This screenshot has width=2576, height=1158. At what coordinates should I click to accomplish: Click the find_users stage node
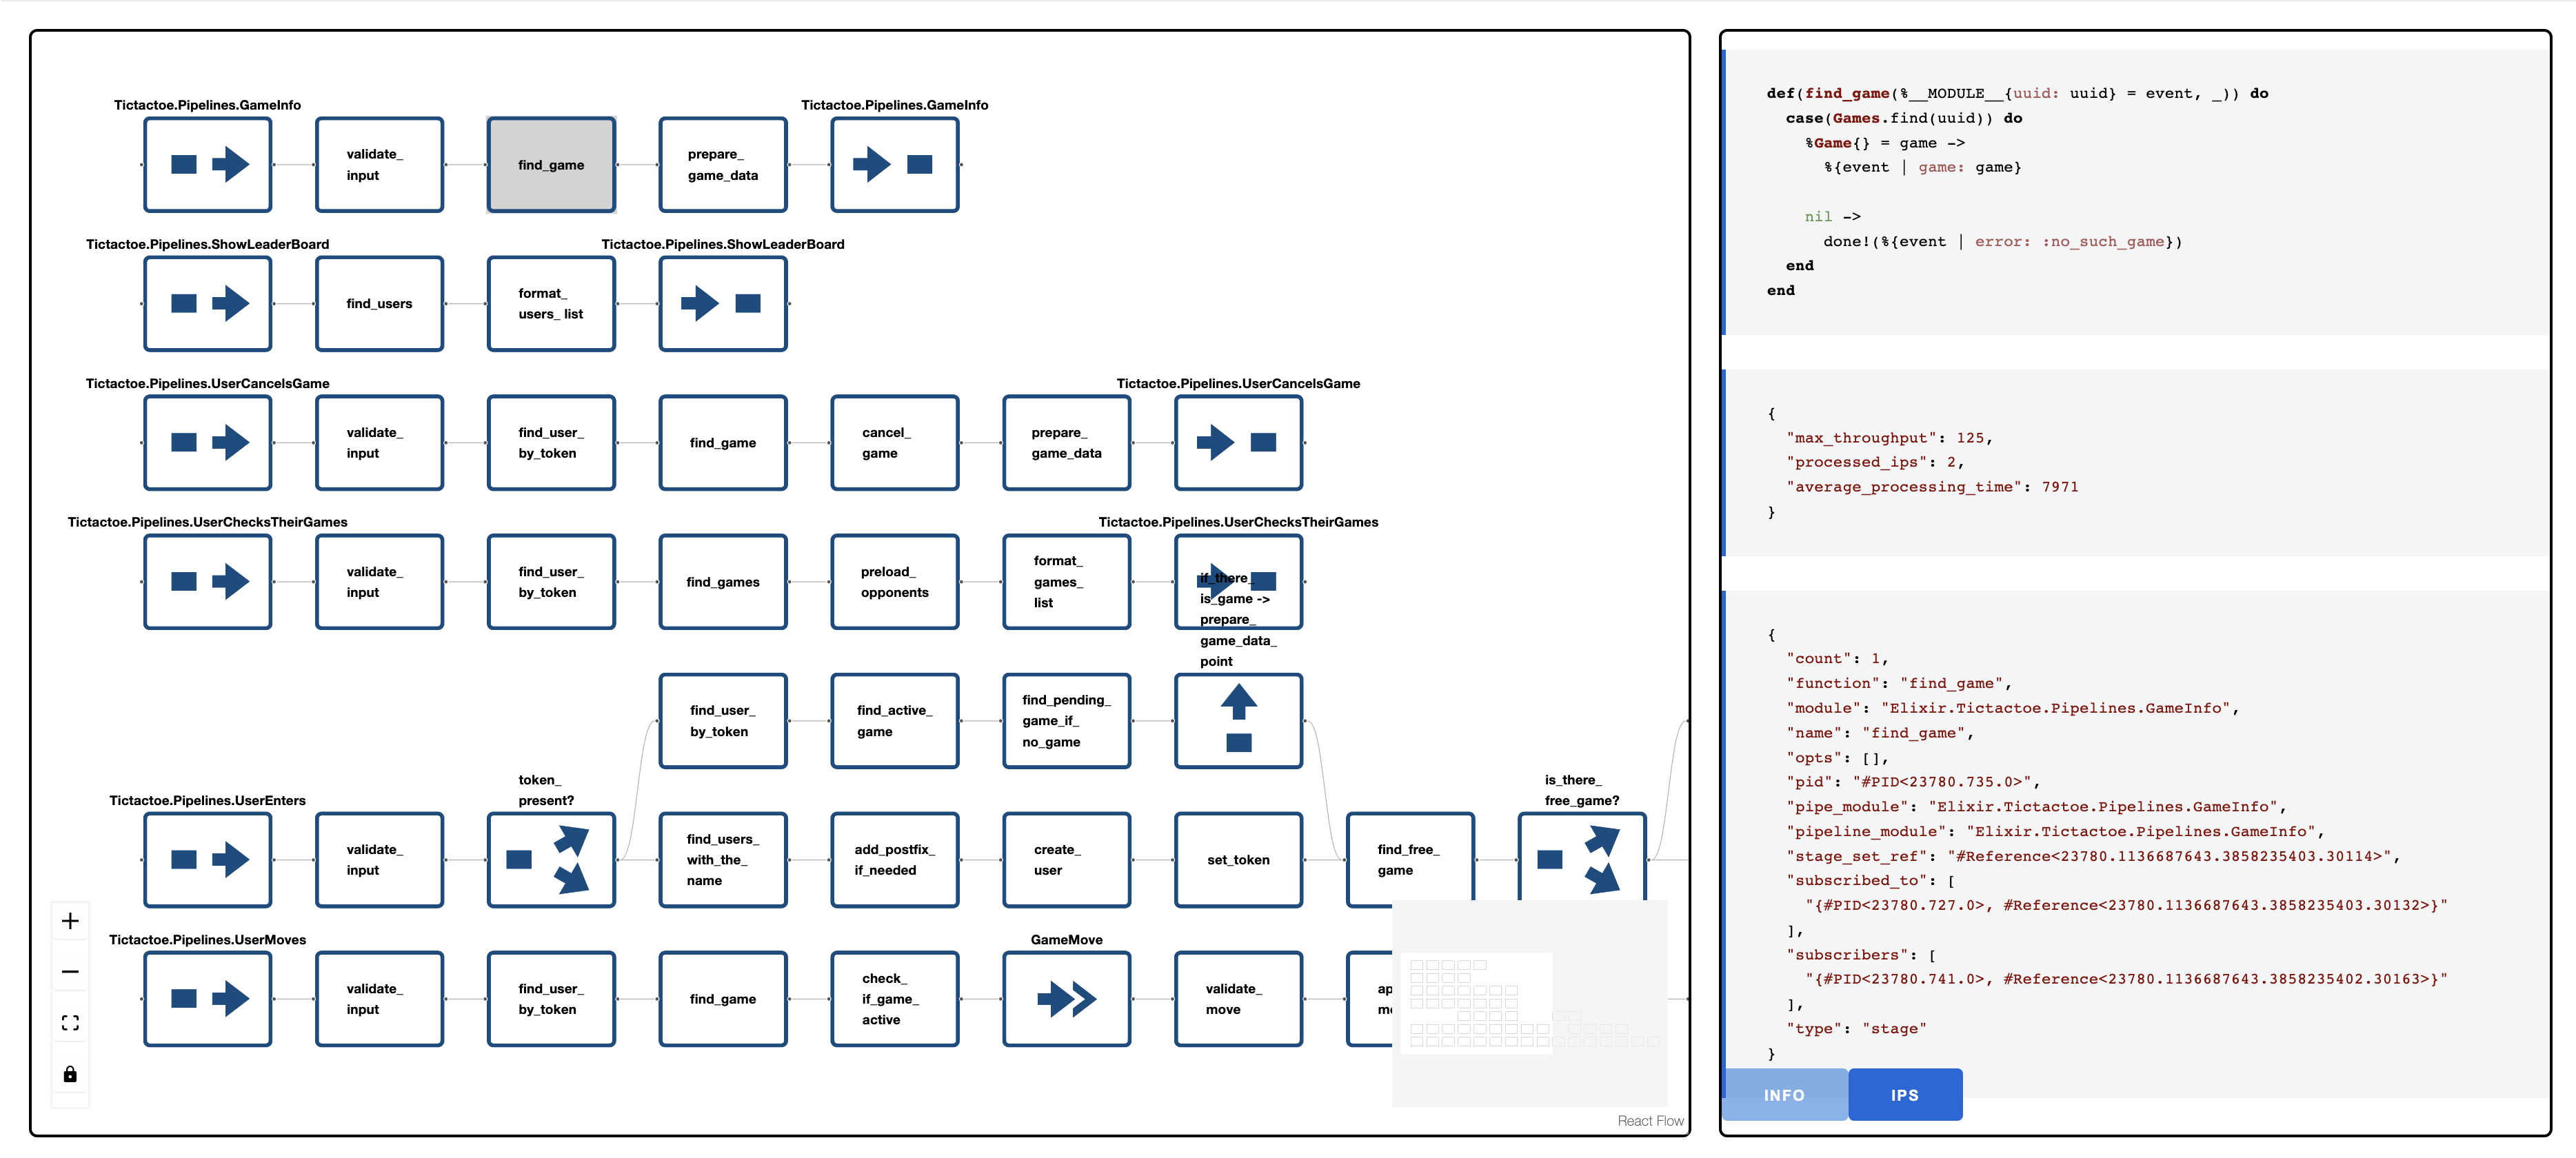pyautogui.click(x=379, y=304)
